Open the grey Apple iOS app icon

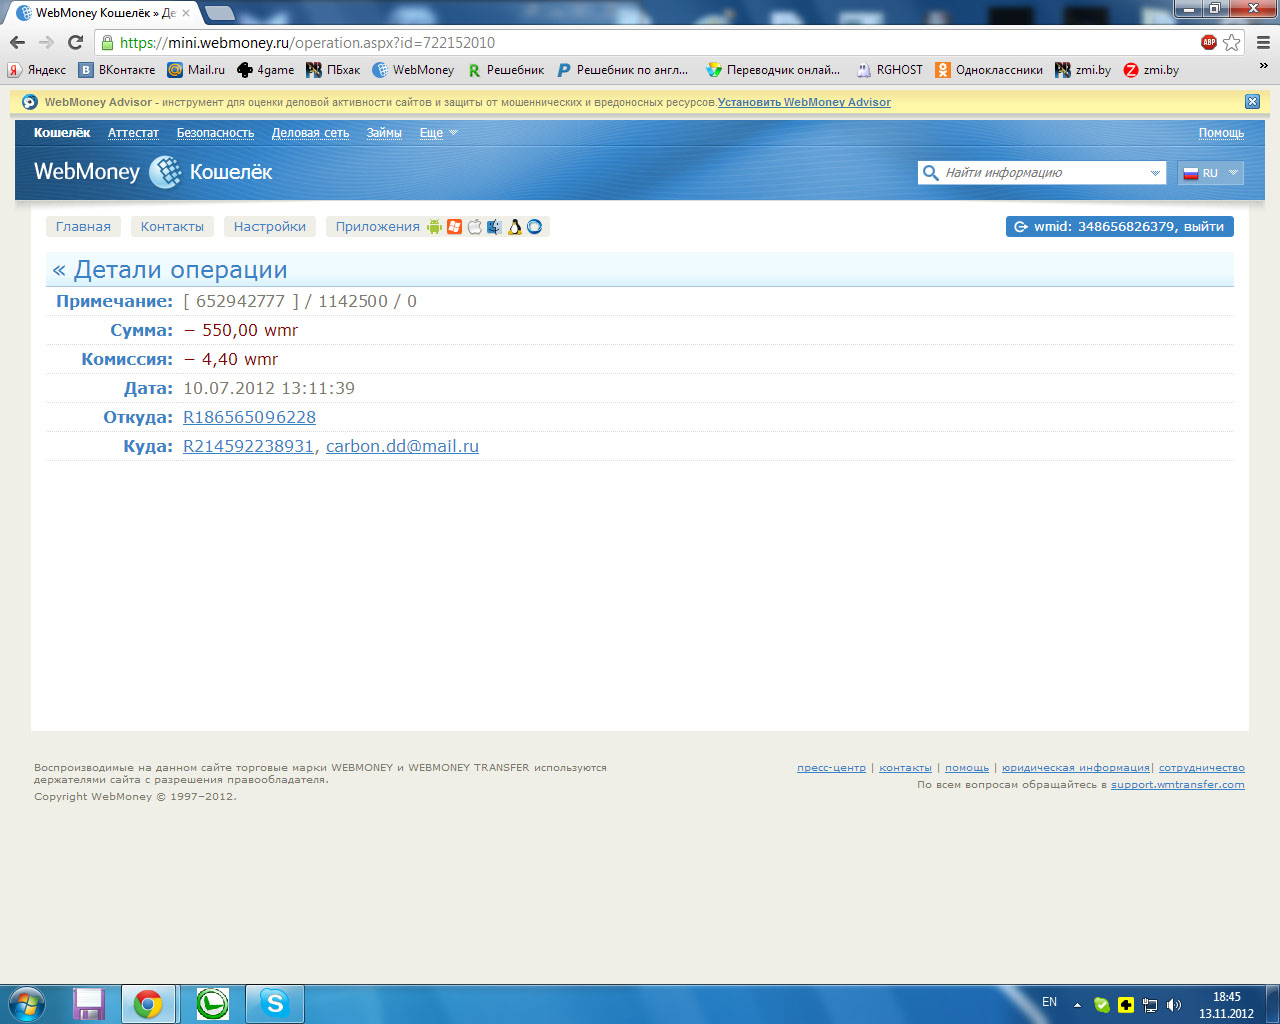(x=474, y=227)
